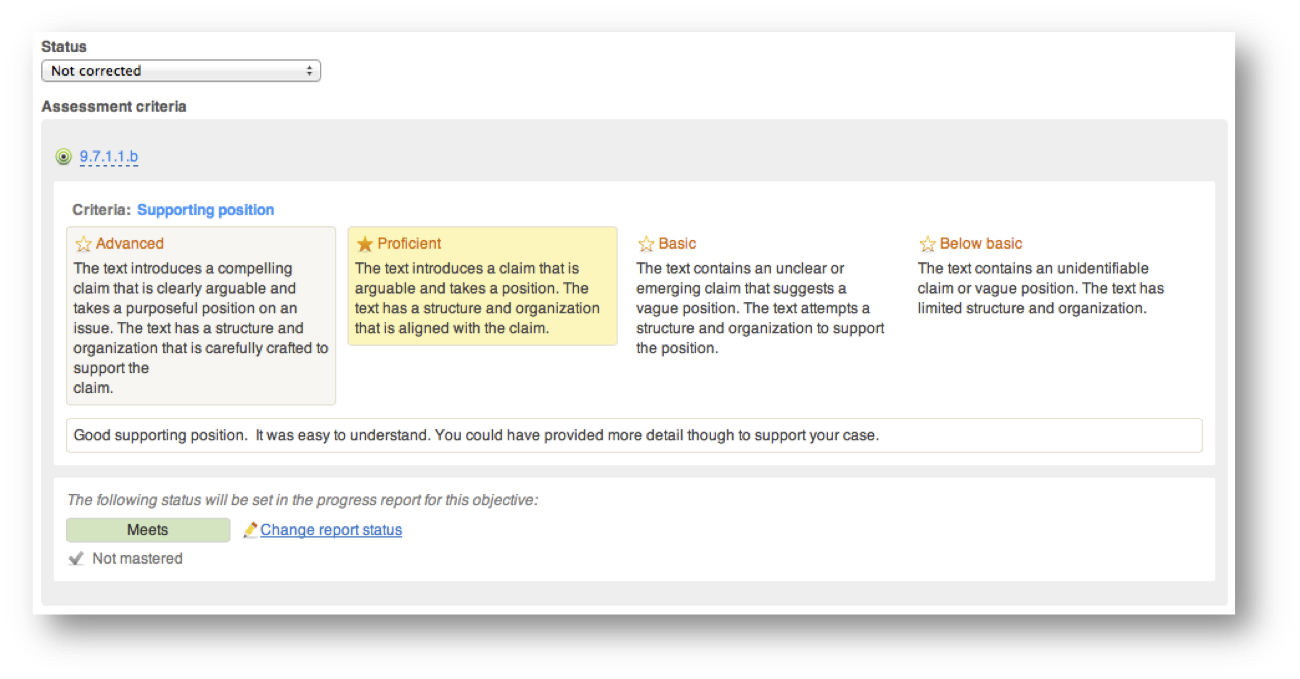Choose the Below basic rubric level description
Screen dimensions: 1300x679
tap(1040, 288)
